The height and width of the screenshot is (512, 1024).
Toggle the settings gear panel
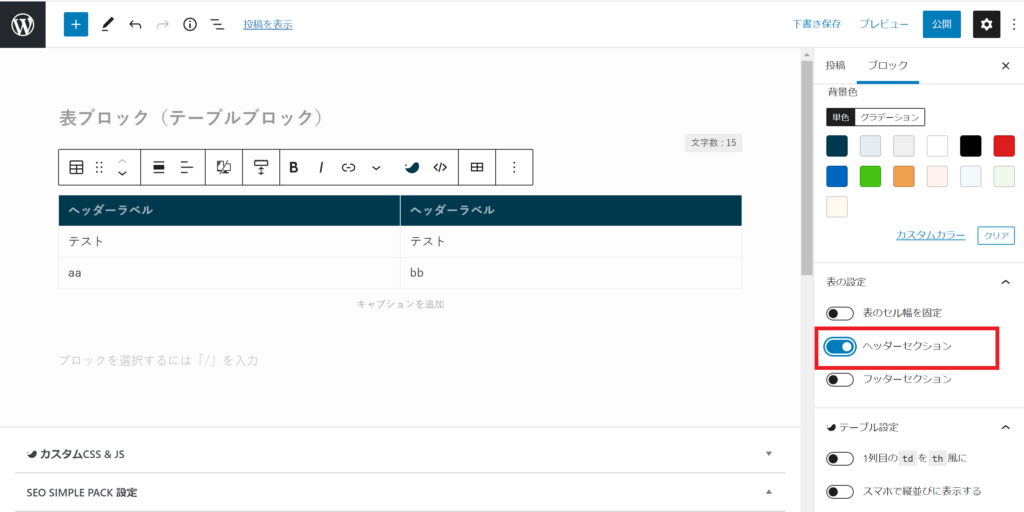click(x=986, y=24)
